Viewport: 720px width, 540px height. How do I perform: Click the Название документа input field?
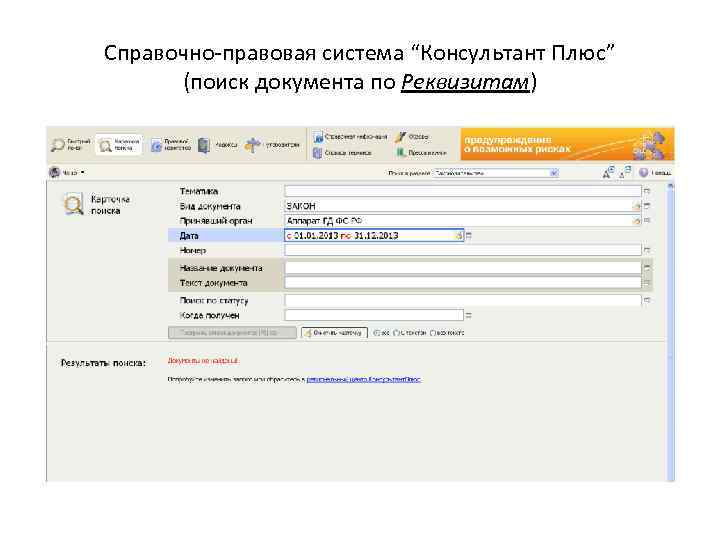(463, 268)
